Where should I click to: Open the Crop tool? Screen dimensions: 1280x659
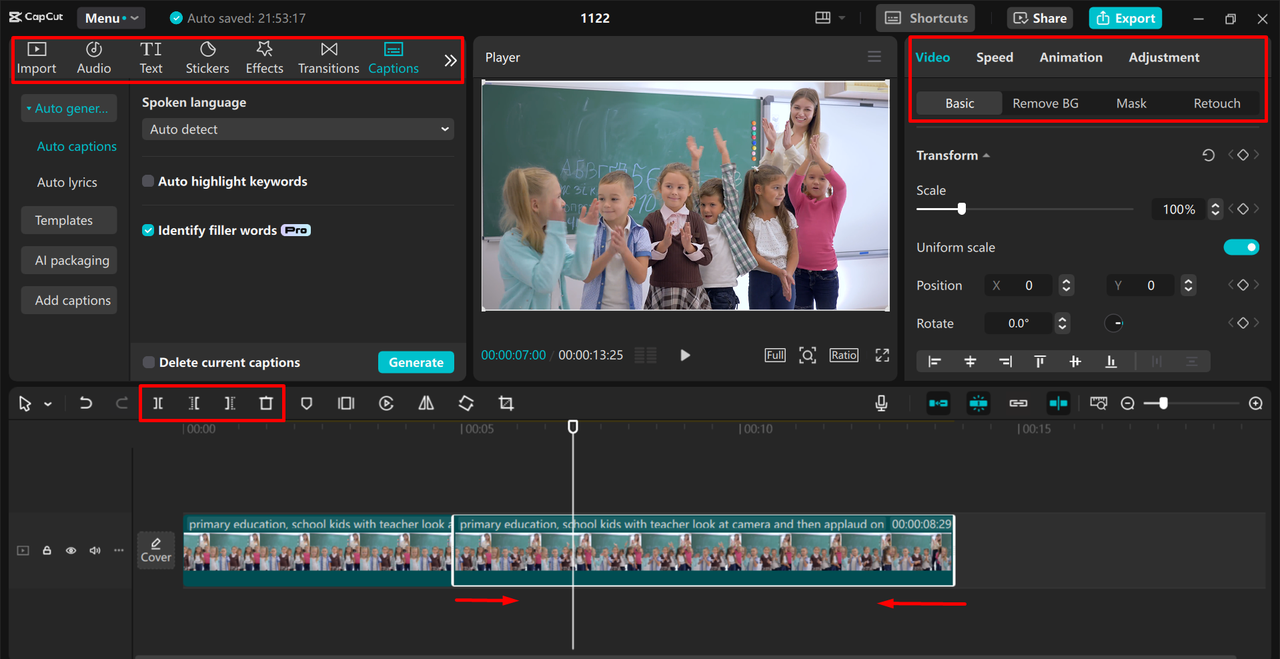[x=506, y=403]
